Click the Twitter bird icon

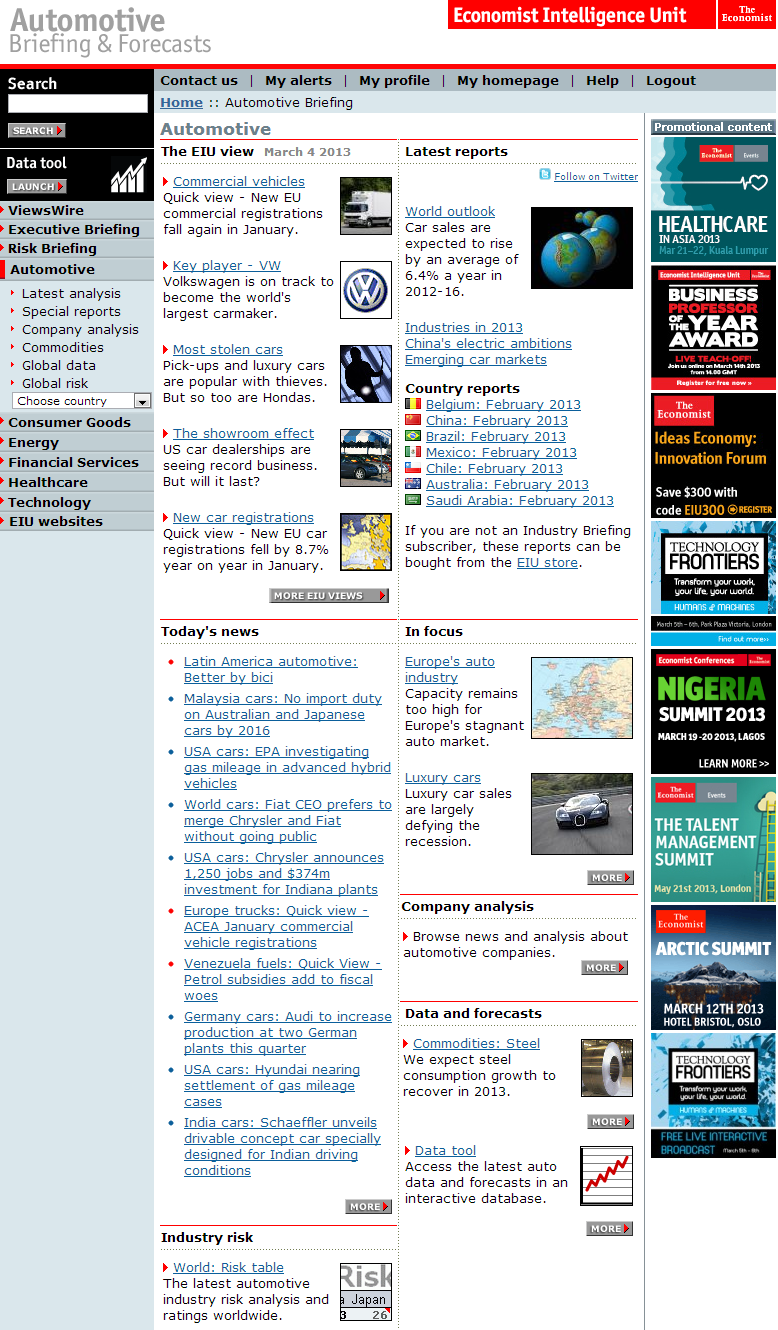(x=545, y=174)
